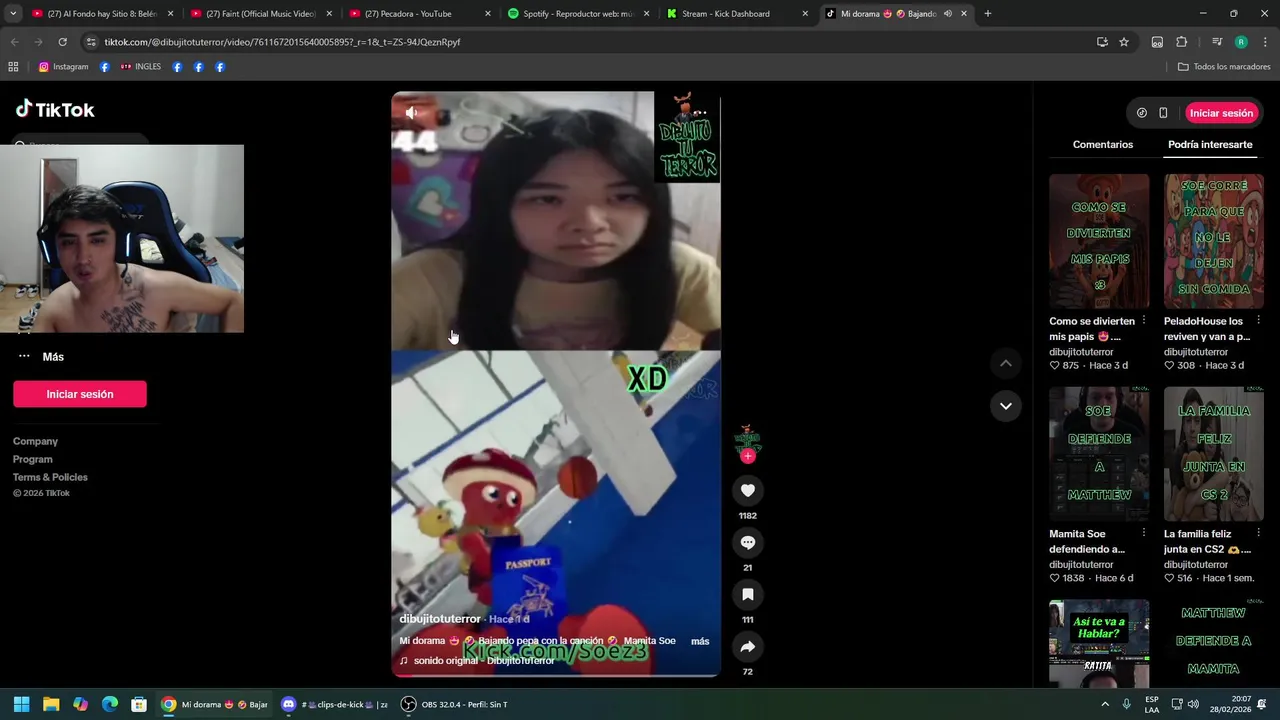
Task: Open options for 'PeladoHouse los reviven' card
Action: (1258, 321)
